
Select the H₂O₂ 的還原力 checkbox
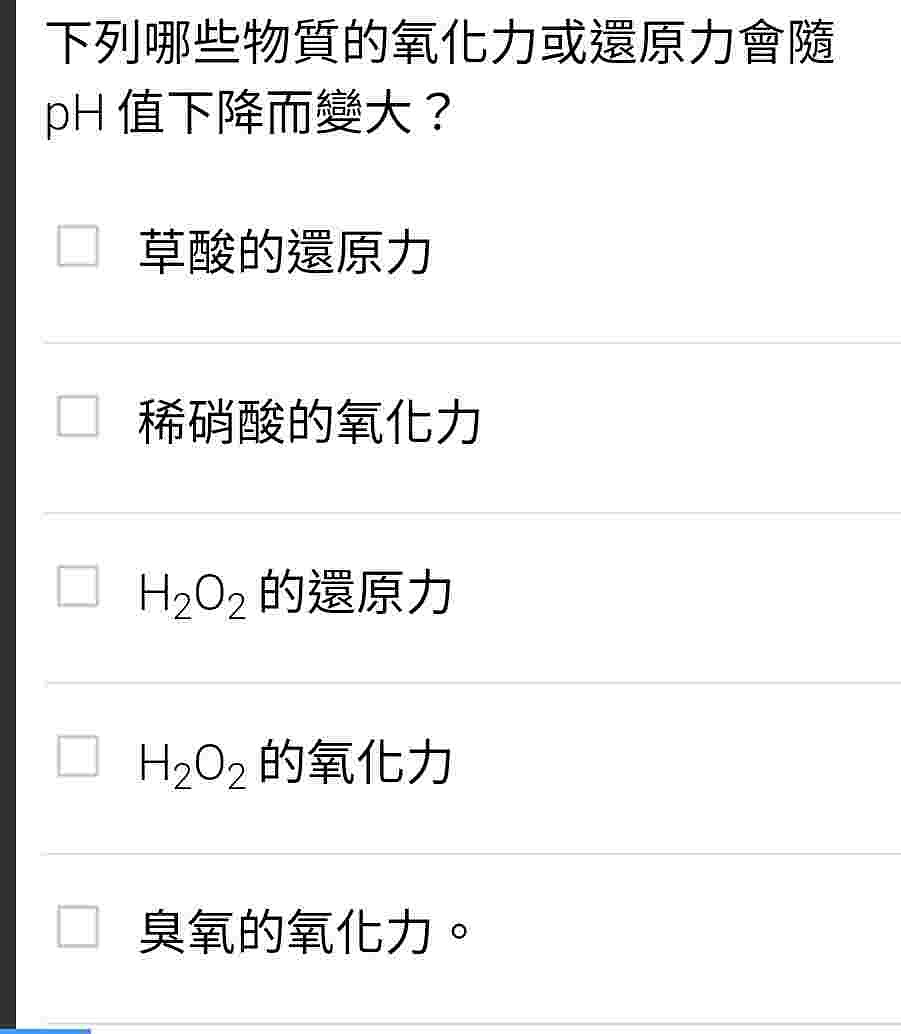point(78,586)
